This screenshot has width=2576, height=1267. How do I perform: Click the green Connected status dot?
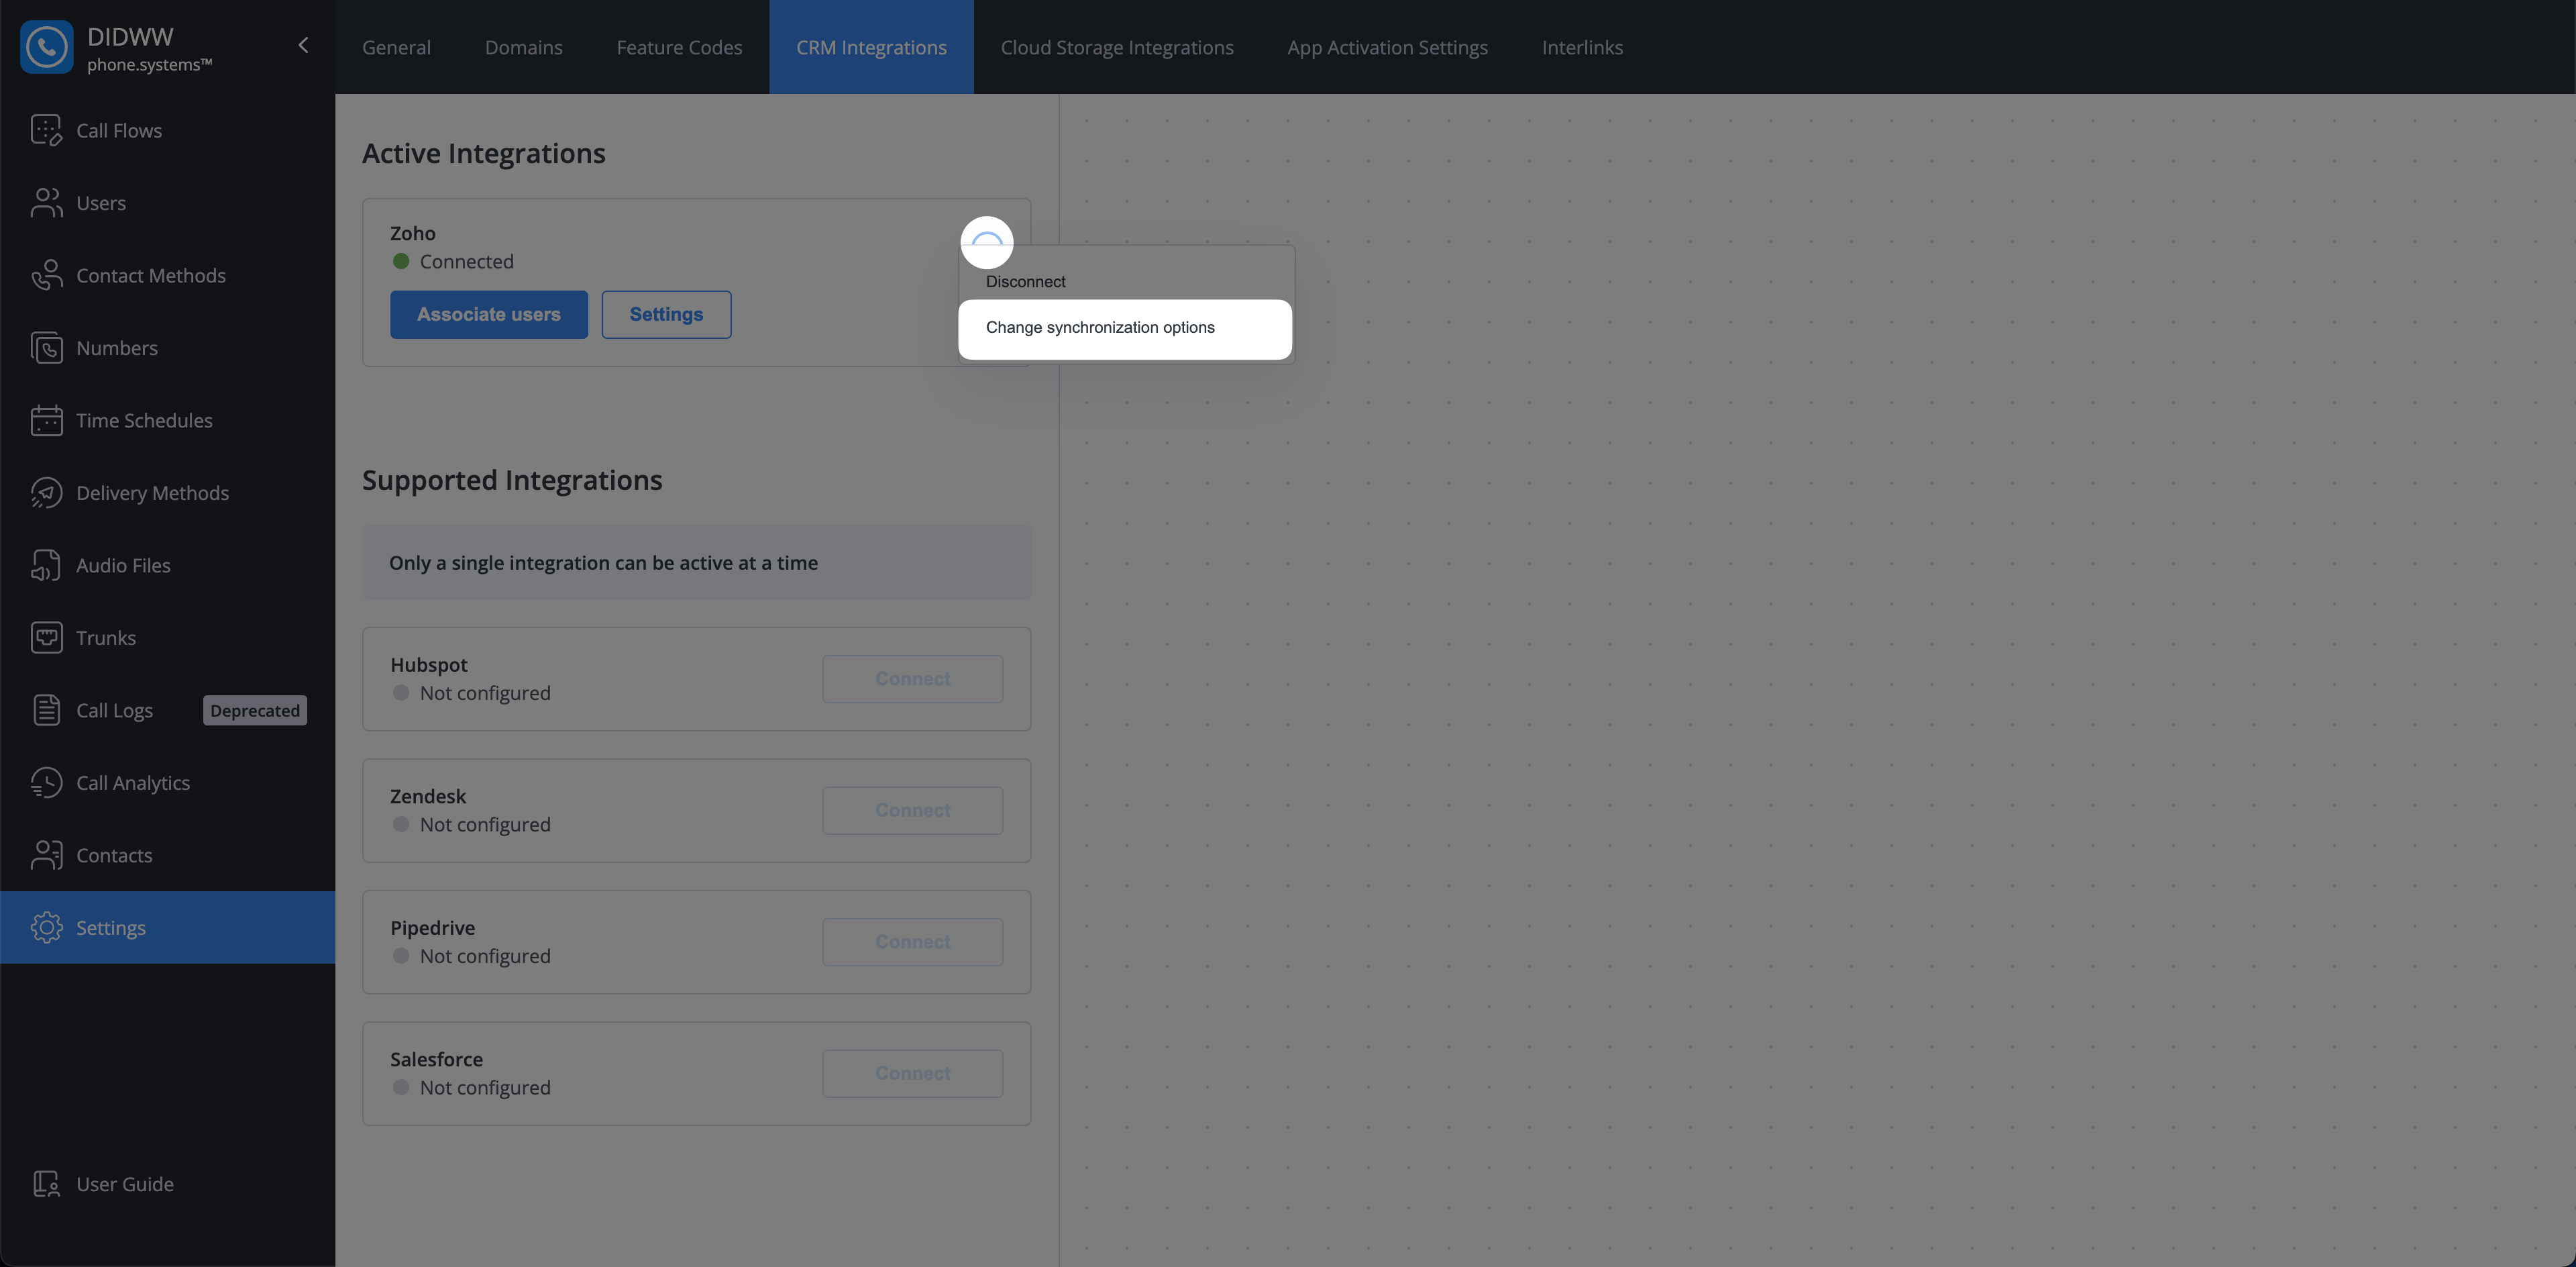pos(401,261)
